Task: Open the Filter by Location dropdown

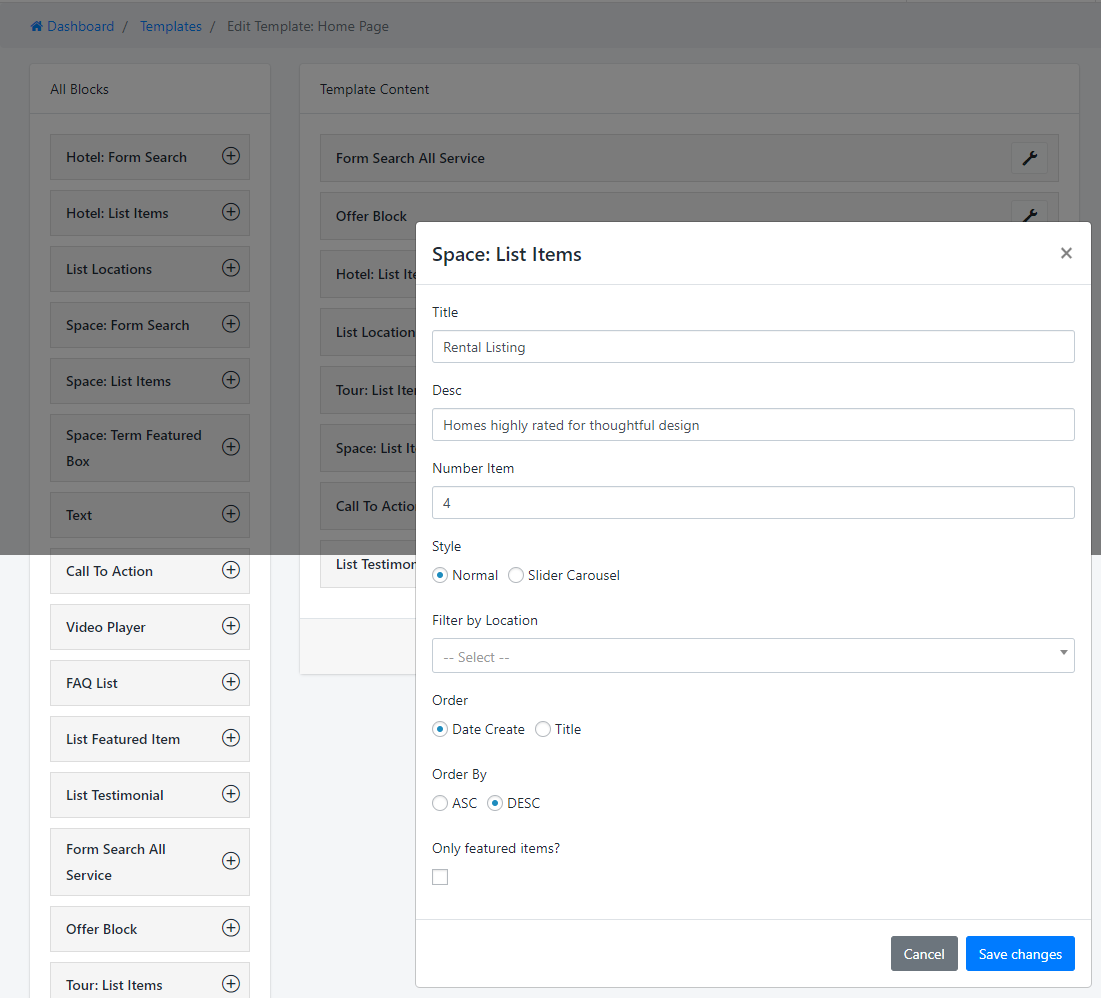Action: [x=753, y=656]
